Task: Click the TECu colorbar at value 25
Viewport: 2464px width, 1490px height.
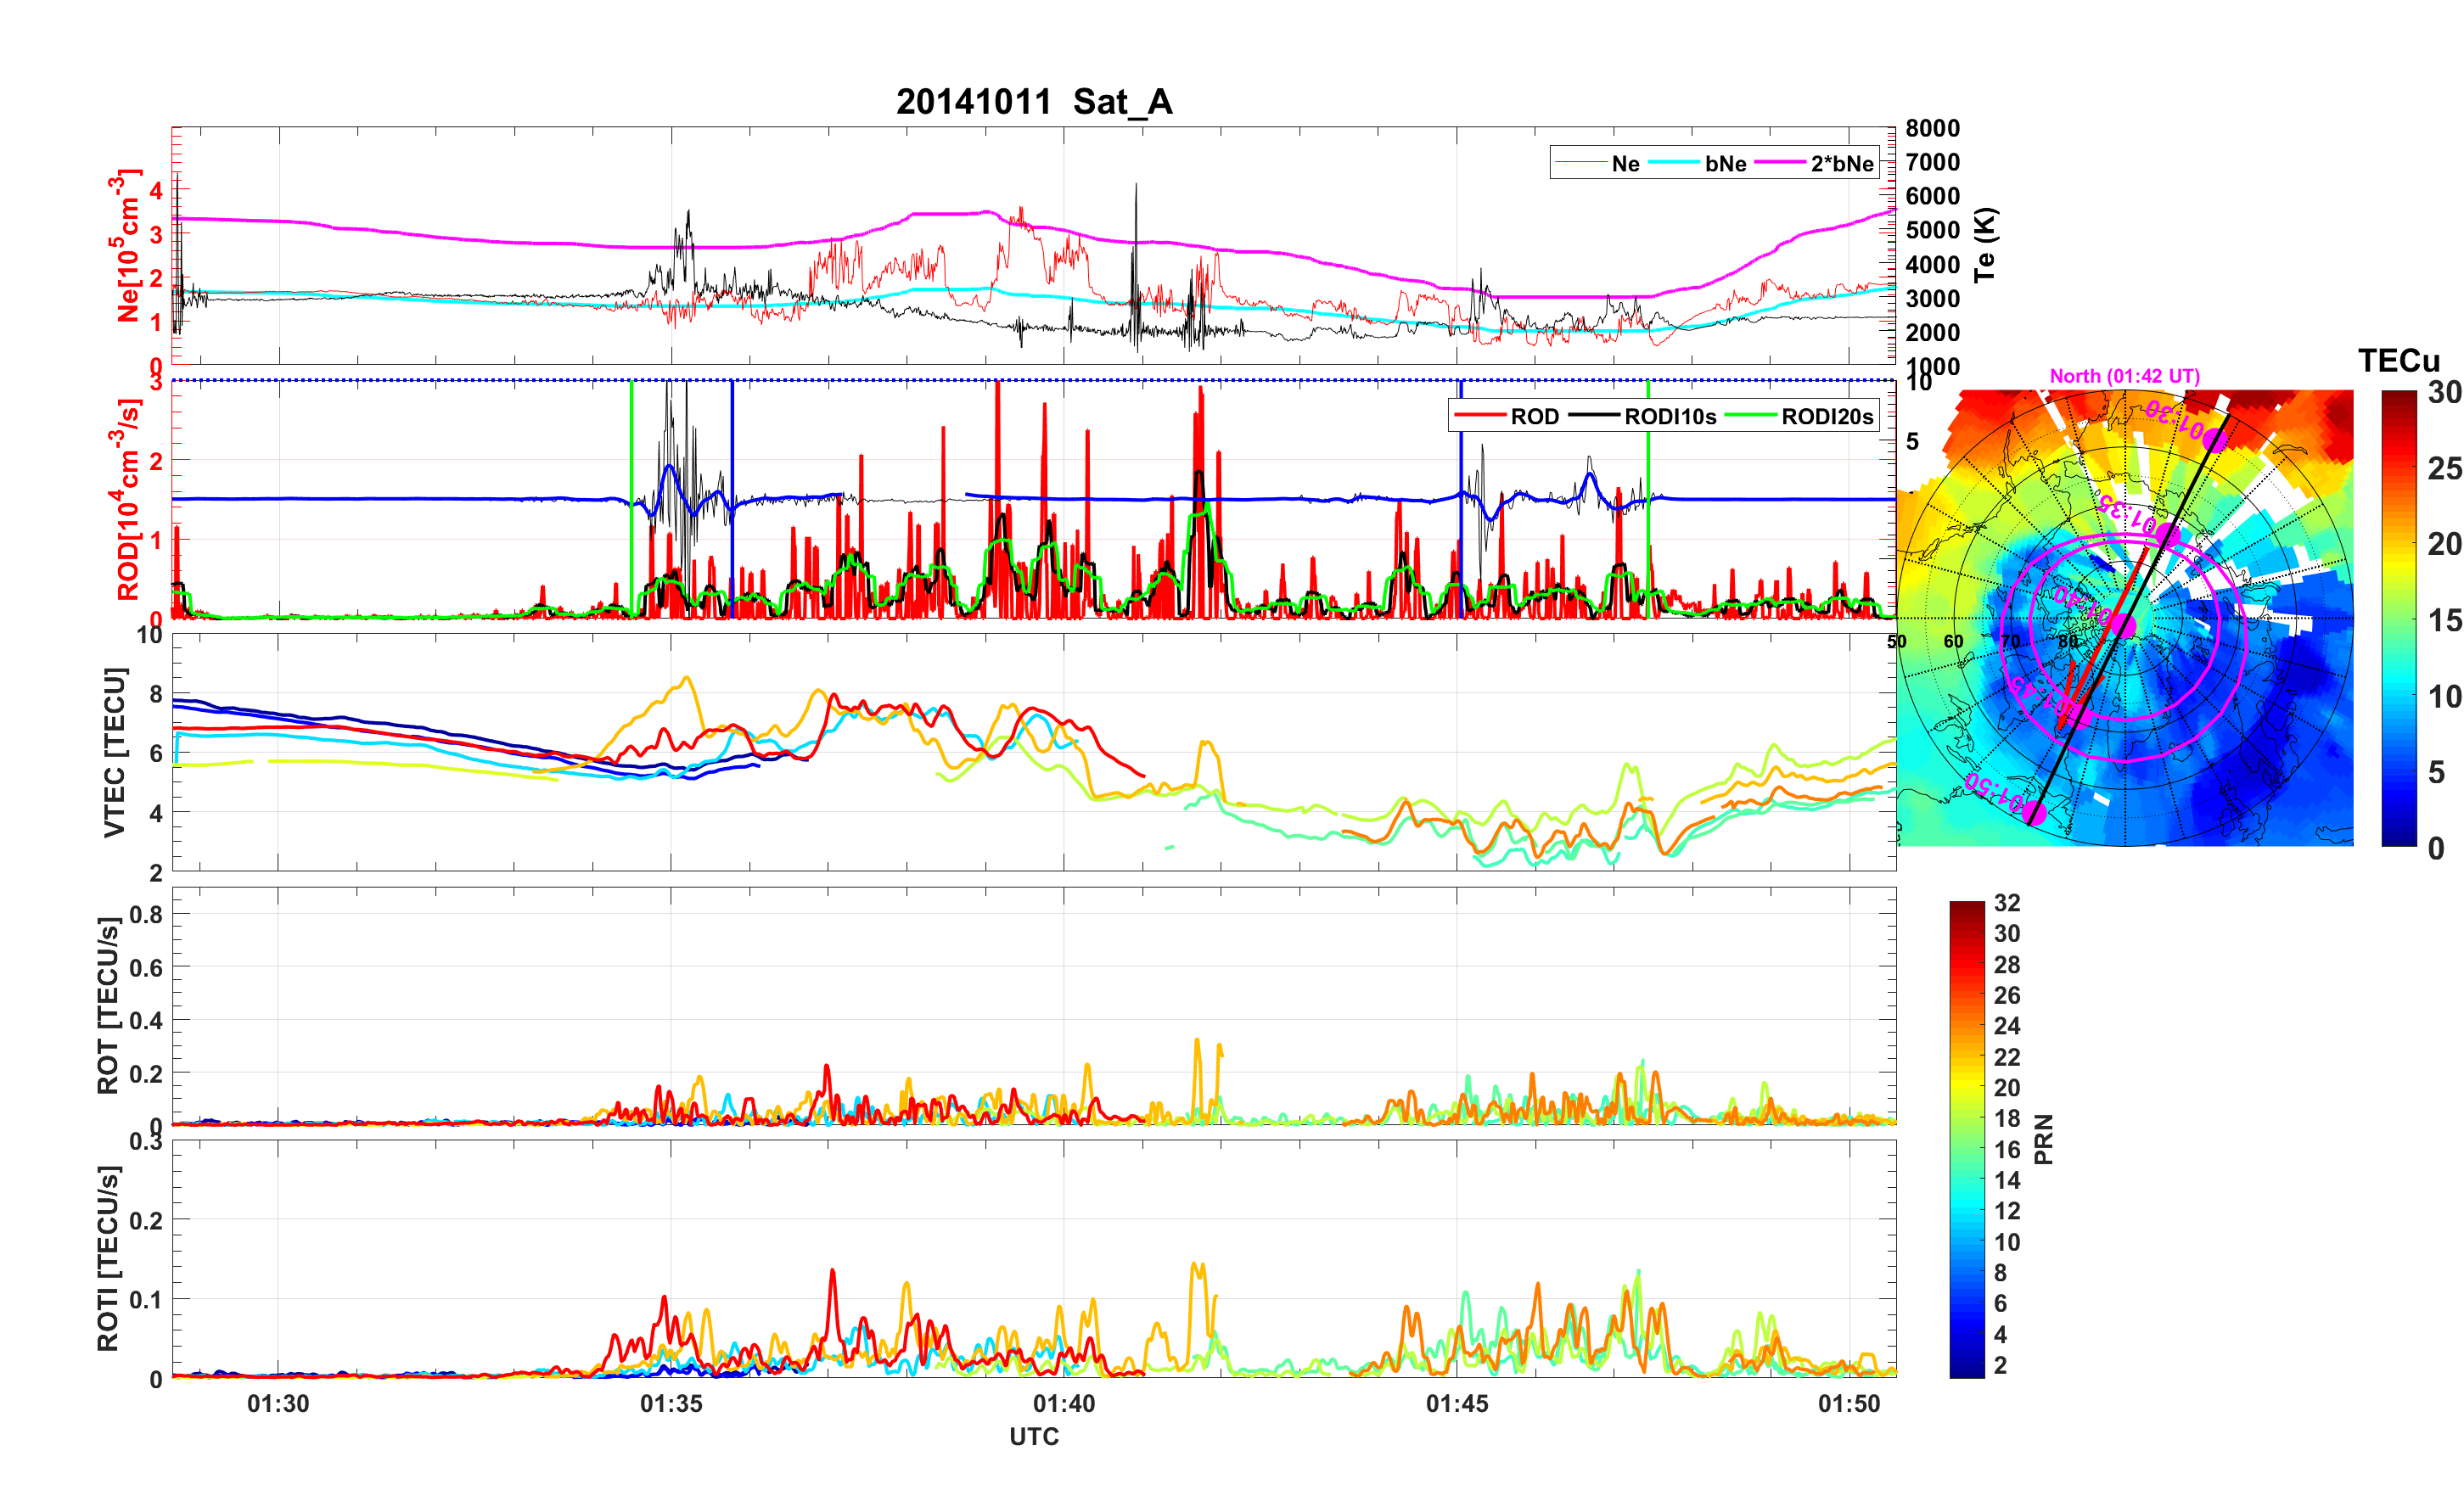Action: tap(2398, 468)
